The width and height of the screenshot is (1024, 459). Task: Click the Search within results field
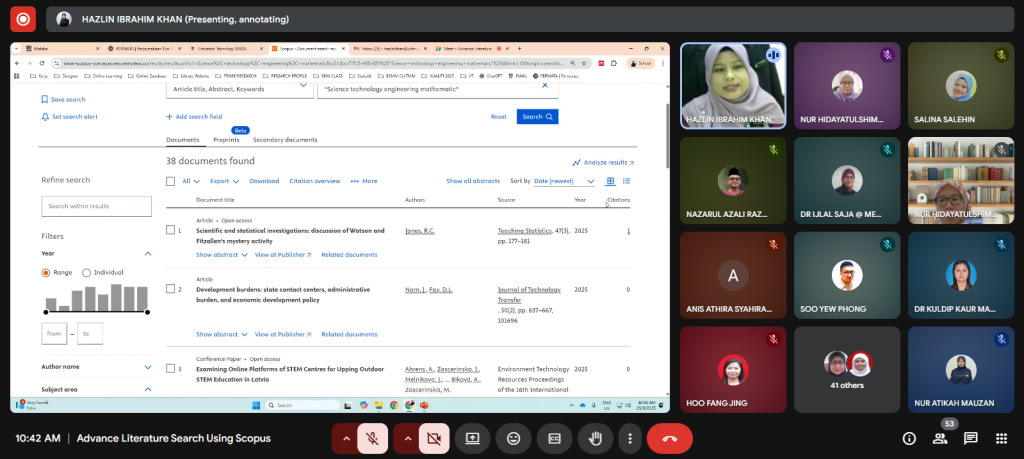tap(96, 206)
